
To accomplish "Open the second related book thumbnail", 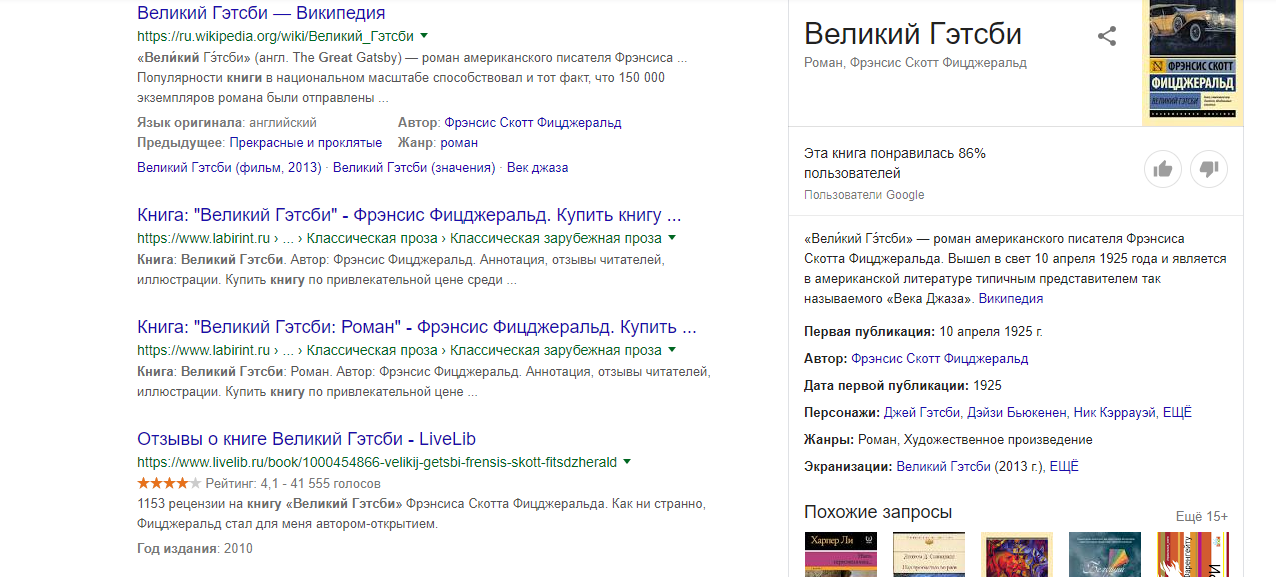I will (928, 555).
